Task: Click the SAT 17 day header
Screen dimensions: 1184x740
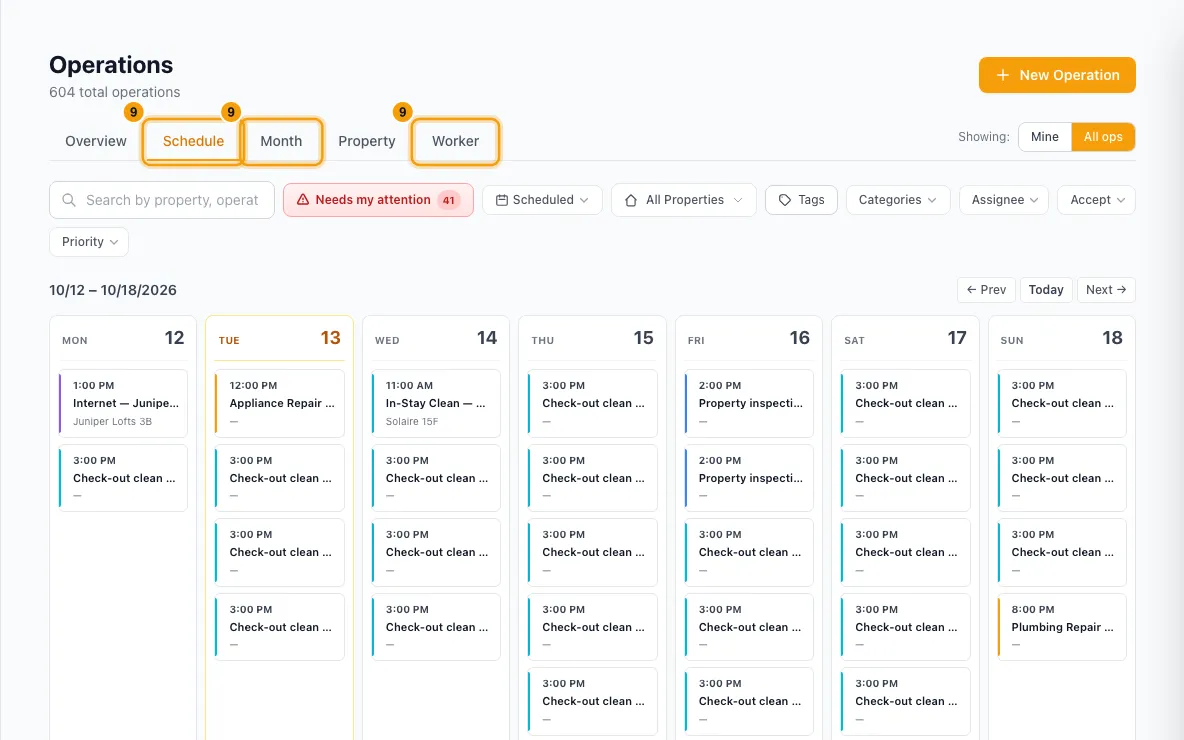Action: pyautogui.click(x=905, y=338)
